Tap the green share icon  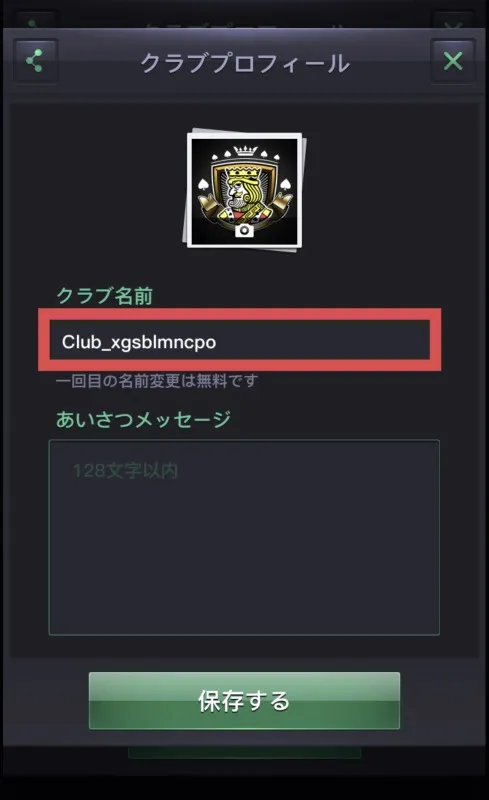[35, 61]
